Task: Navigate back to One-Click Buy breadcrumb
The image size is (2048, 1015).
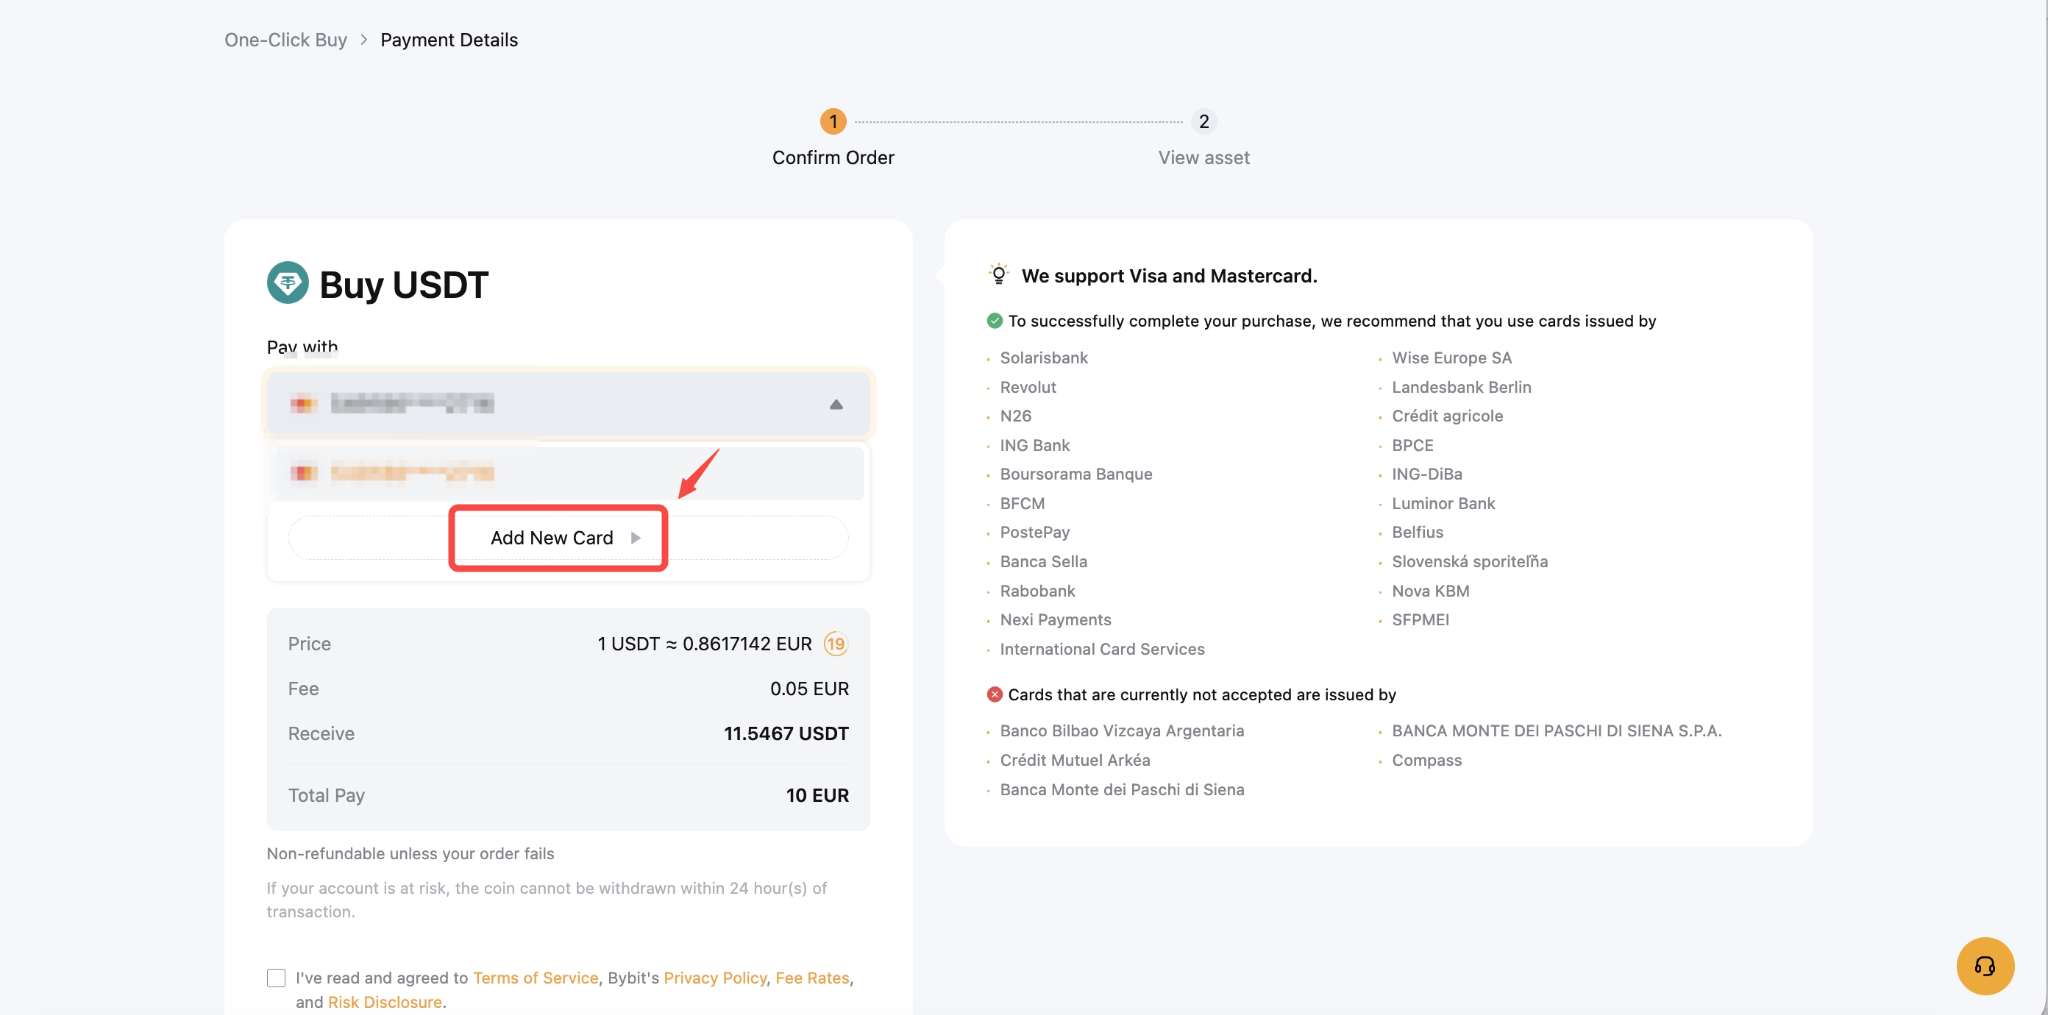Action: pos(286,40)
